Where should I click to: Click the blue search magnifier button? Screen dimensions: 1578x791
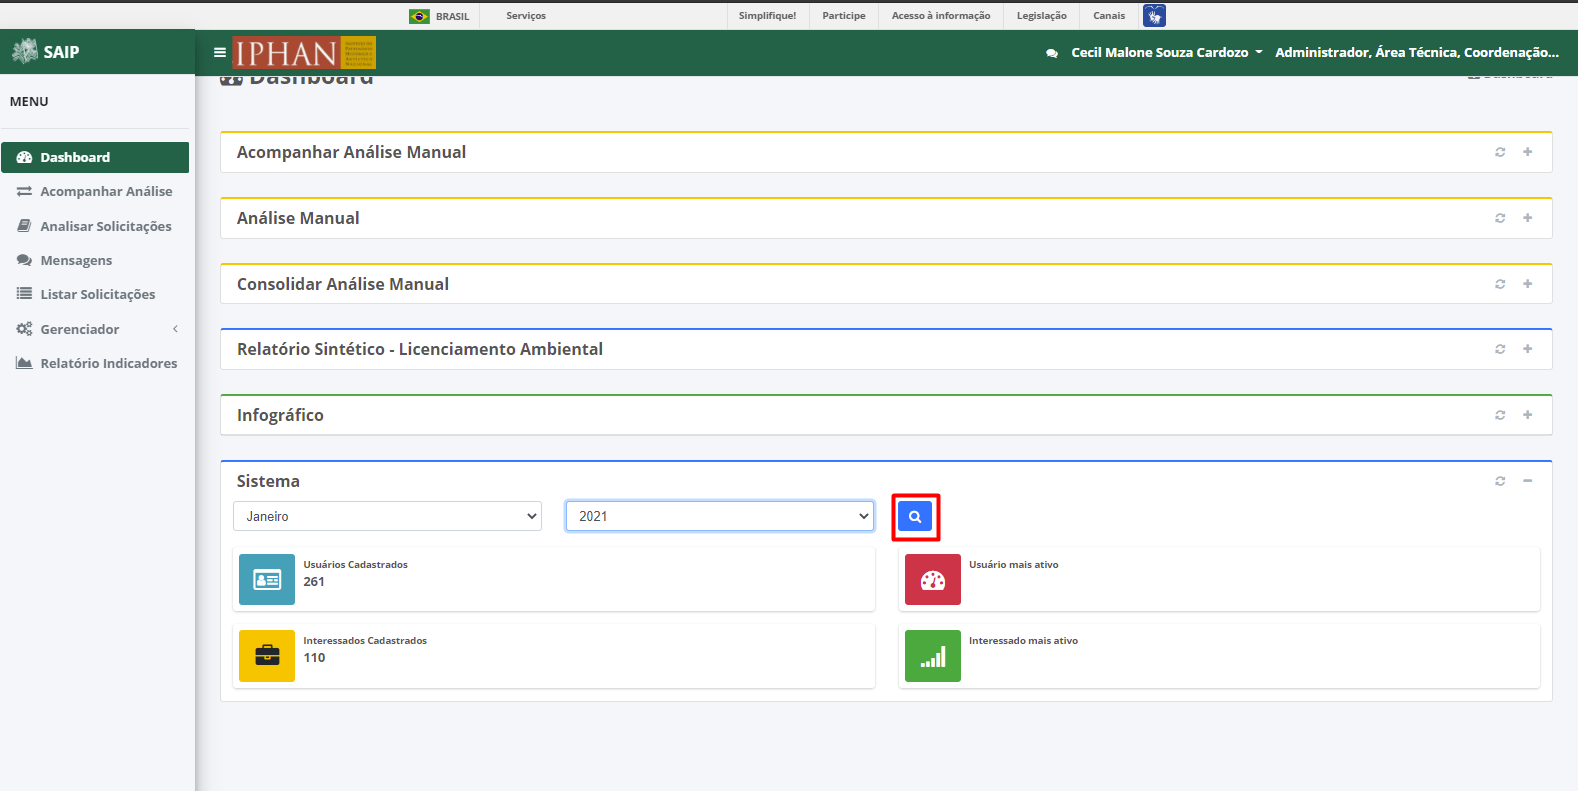coord(915,517)
